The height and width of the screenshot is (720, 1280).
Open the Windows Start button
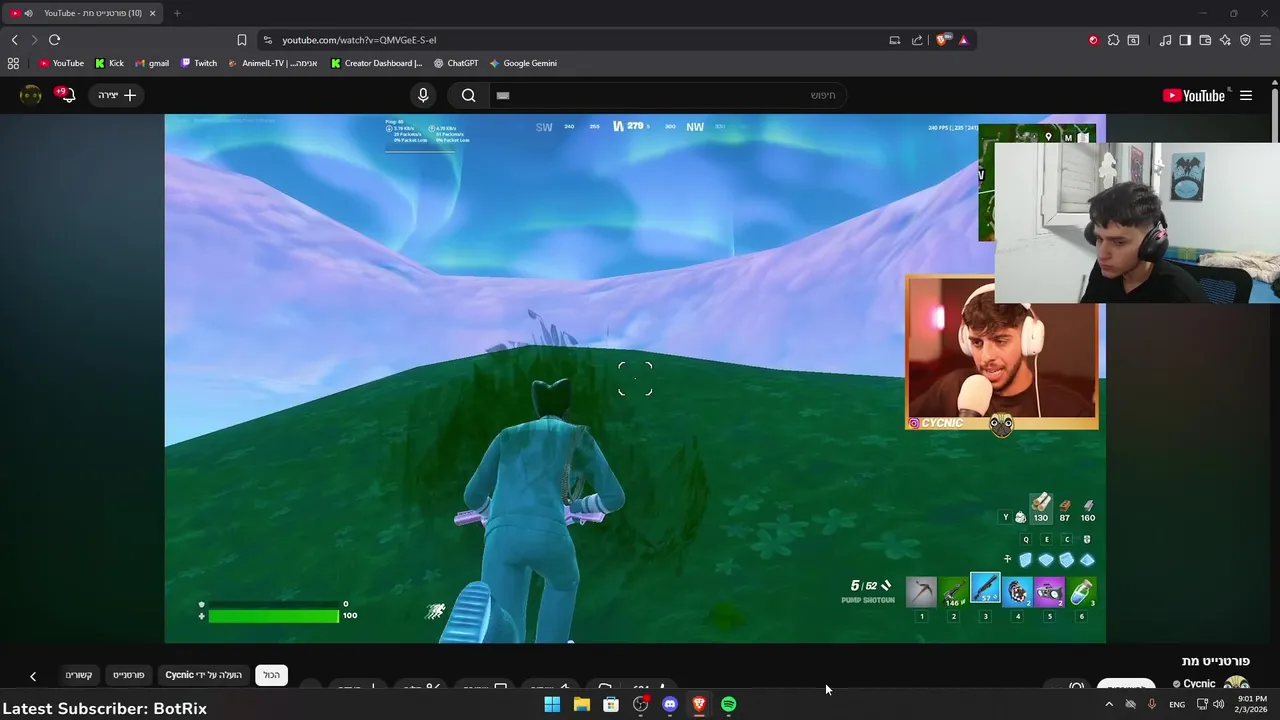tap(552, 704)
